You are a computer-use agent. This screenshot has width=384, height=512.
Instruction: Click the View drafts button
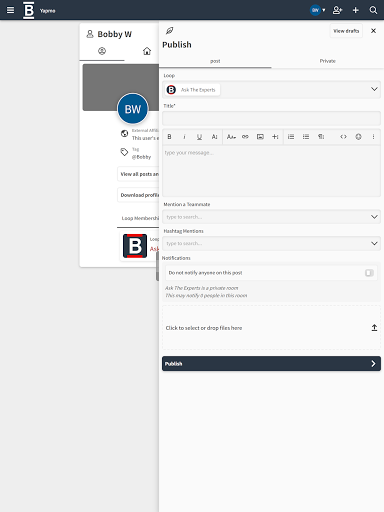(x=346, y=31)
